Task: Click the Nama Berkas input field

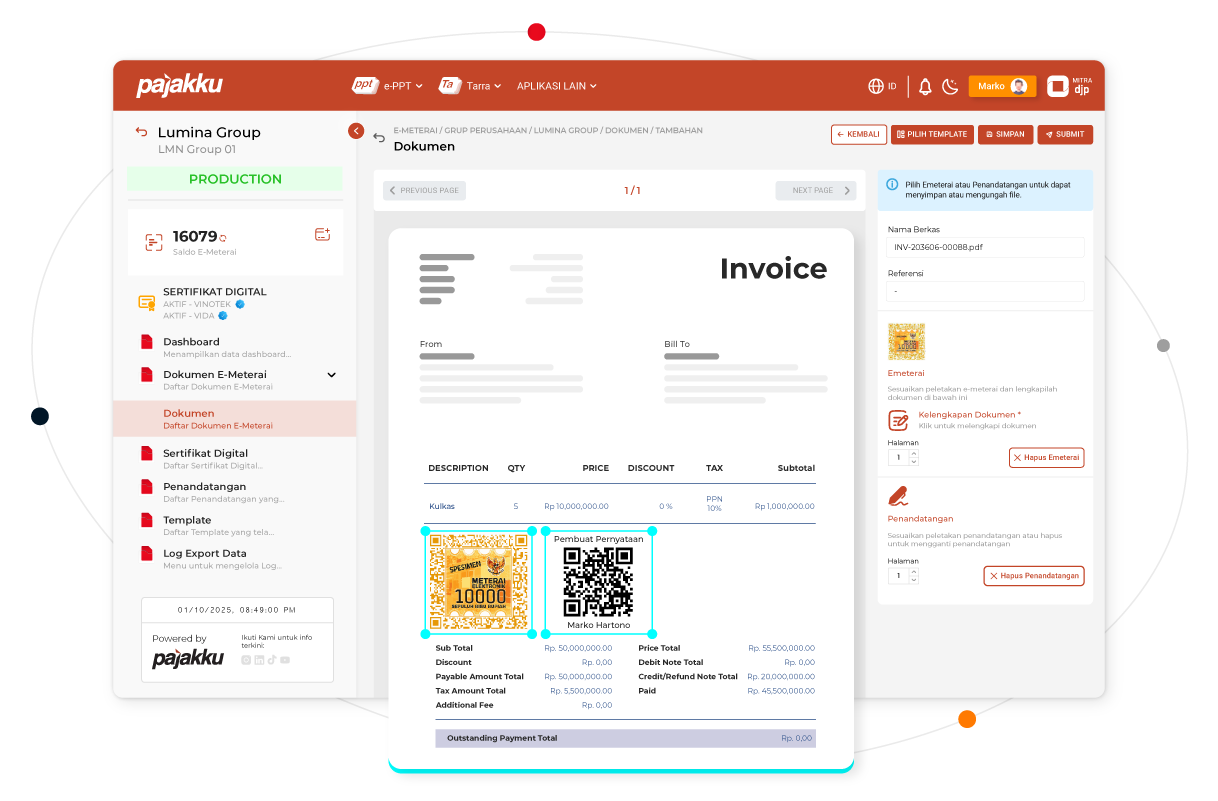Action: coord(985,247)
